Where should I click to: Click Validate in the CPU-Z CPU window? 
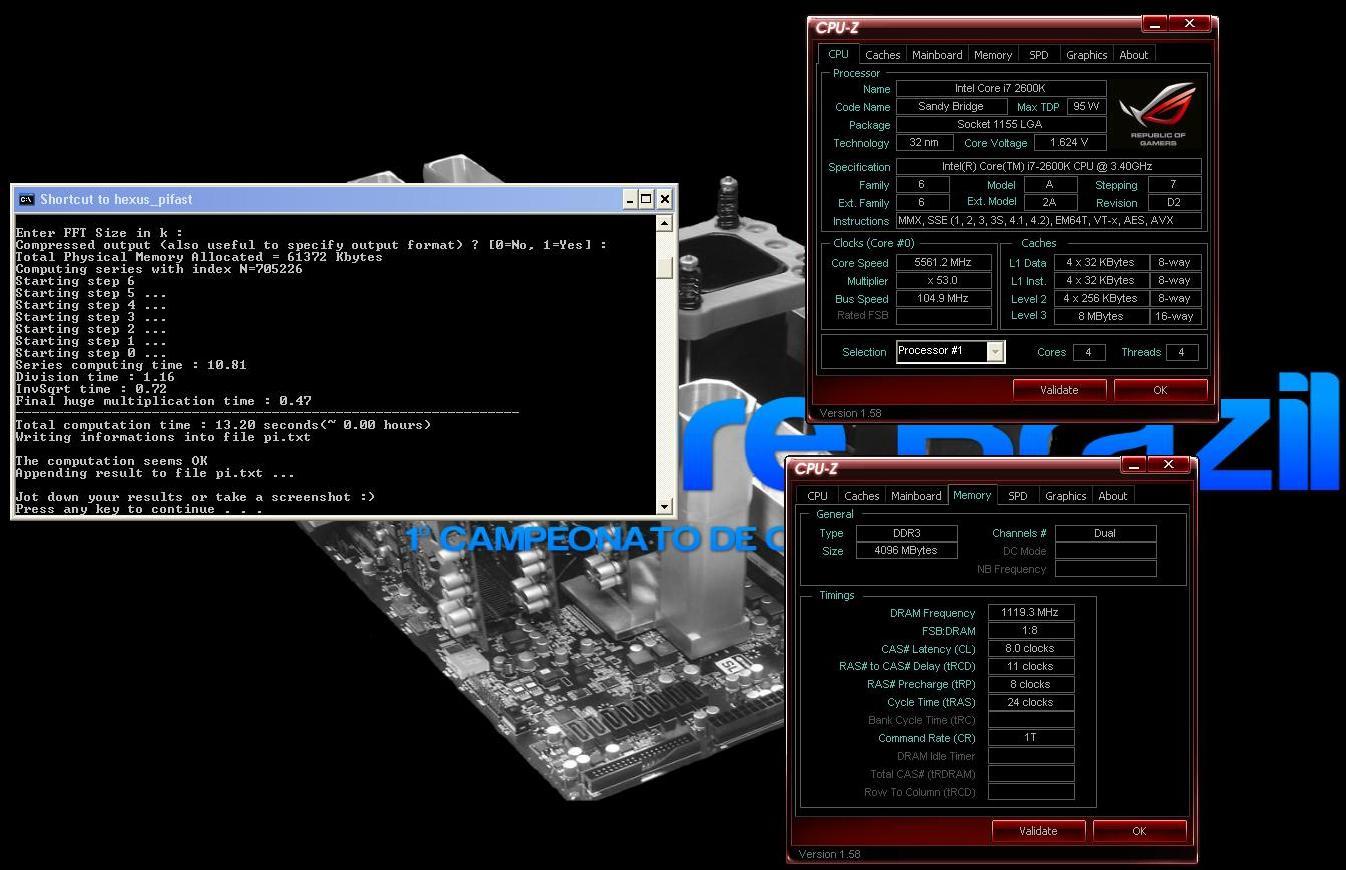pyautogui.click(x=1059, y=390)
